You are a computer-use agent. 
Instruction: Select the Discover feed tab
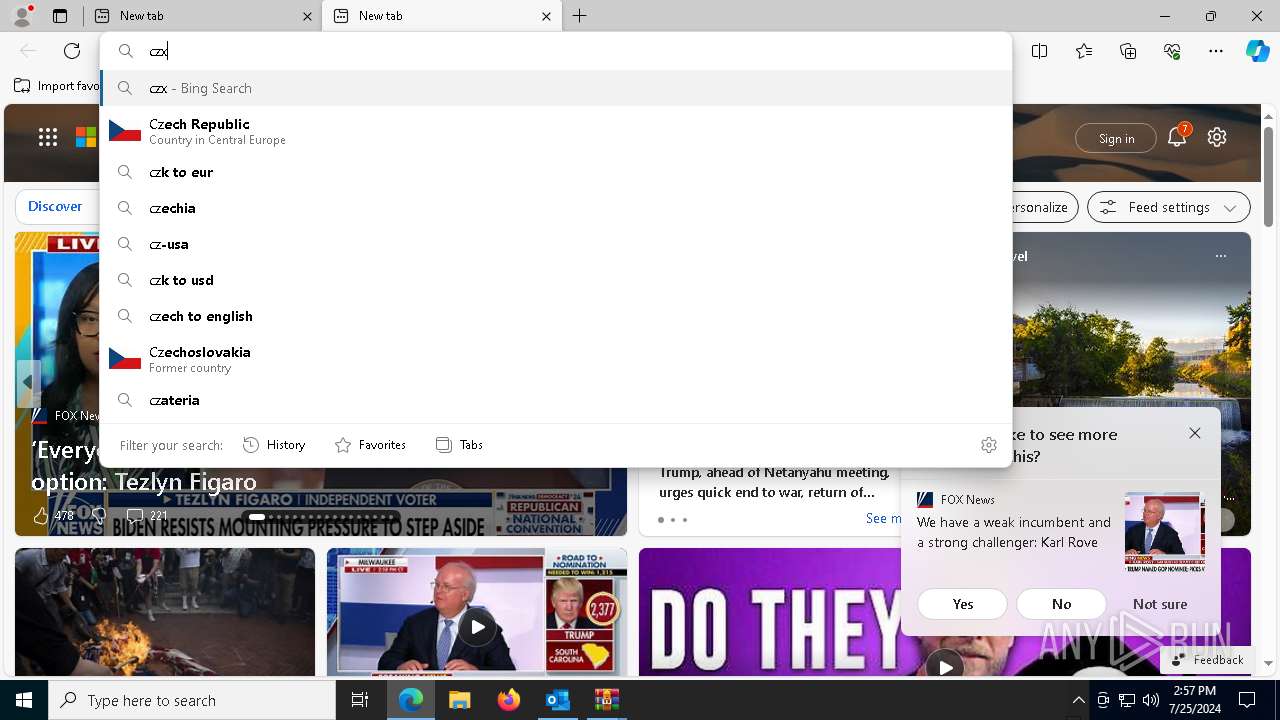(55, 206)
